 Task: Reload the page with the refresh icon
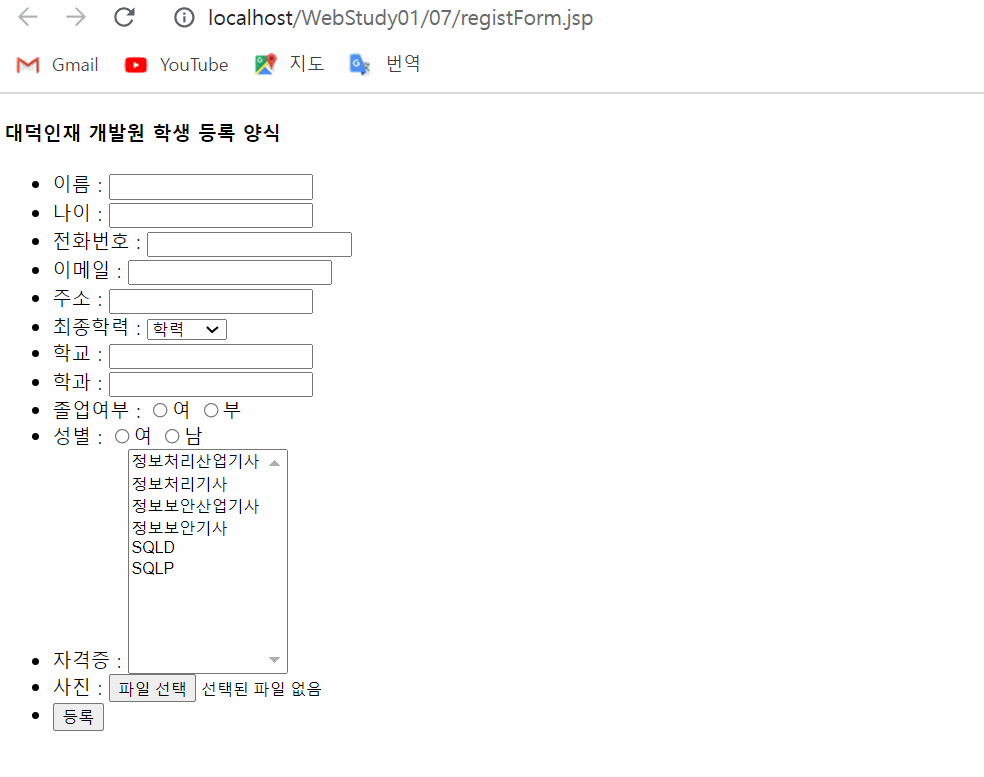(124, 17)
